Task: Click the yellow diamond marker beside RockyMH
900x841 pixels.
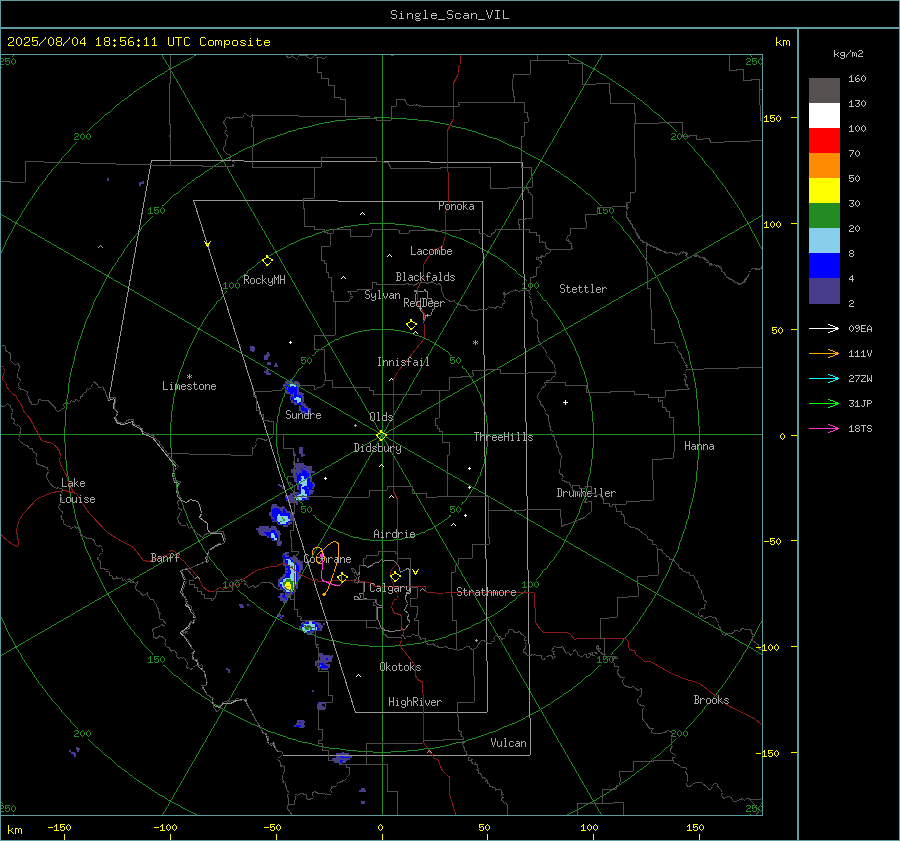Action: click(x=267, y=261)
